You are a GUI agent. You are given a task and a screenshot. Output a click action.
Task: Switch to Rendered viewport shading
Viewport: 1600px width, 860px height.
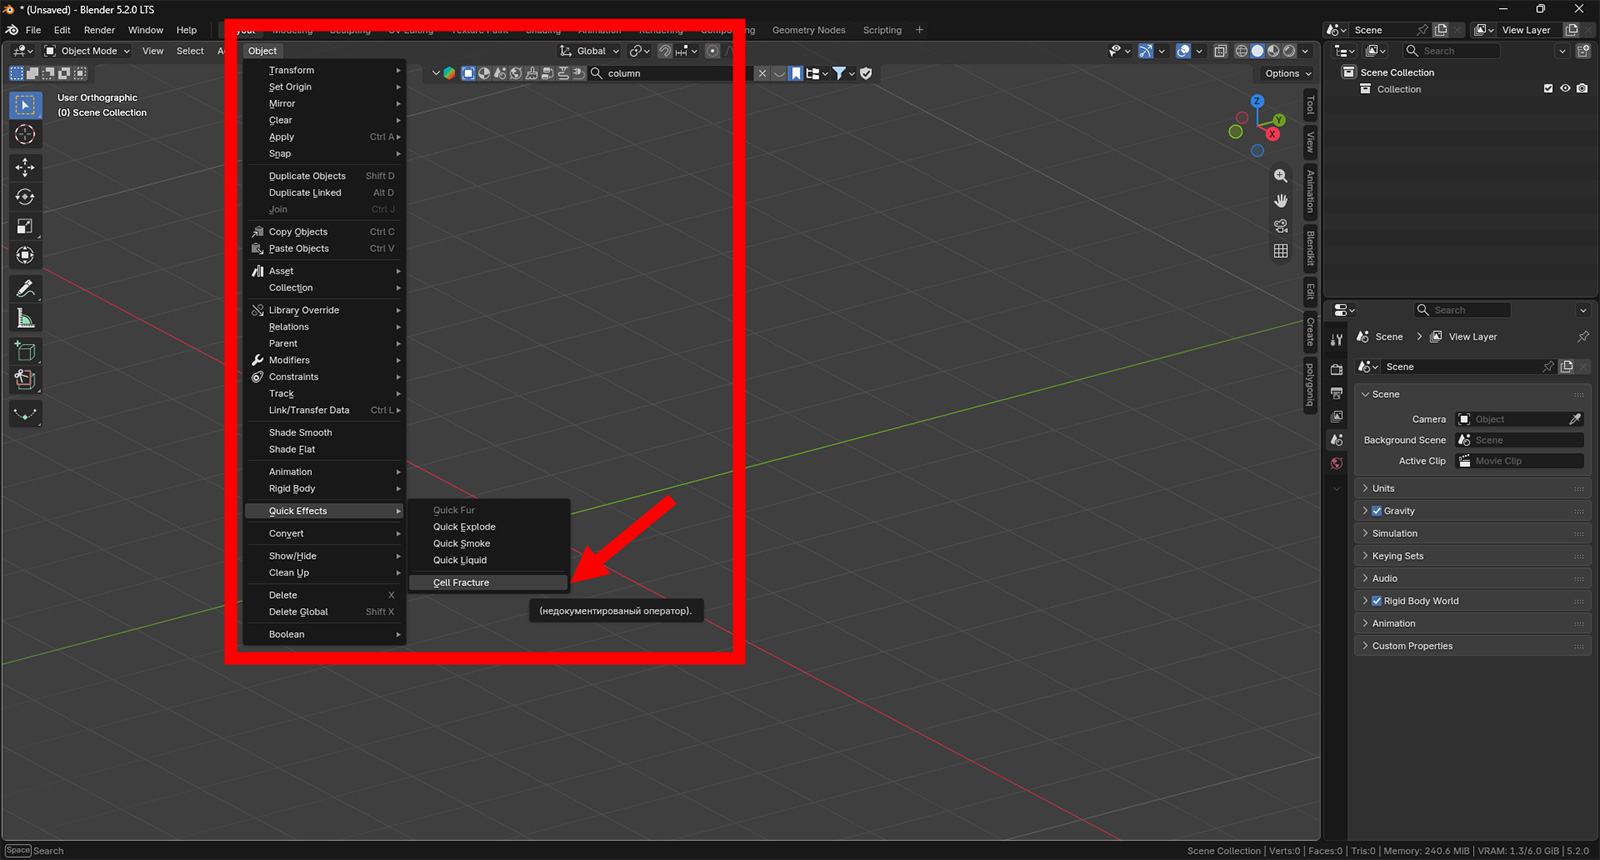pos(1290,51)
